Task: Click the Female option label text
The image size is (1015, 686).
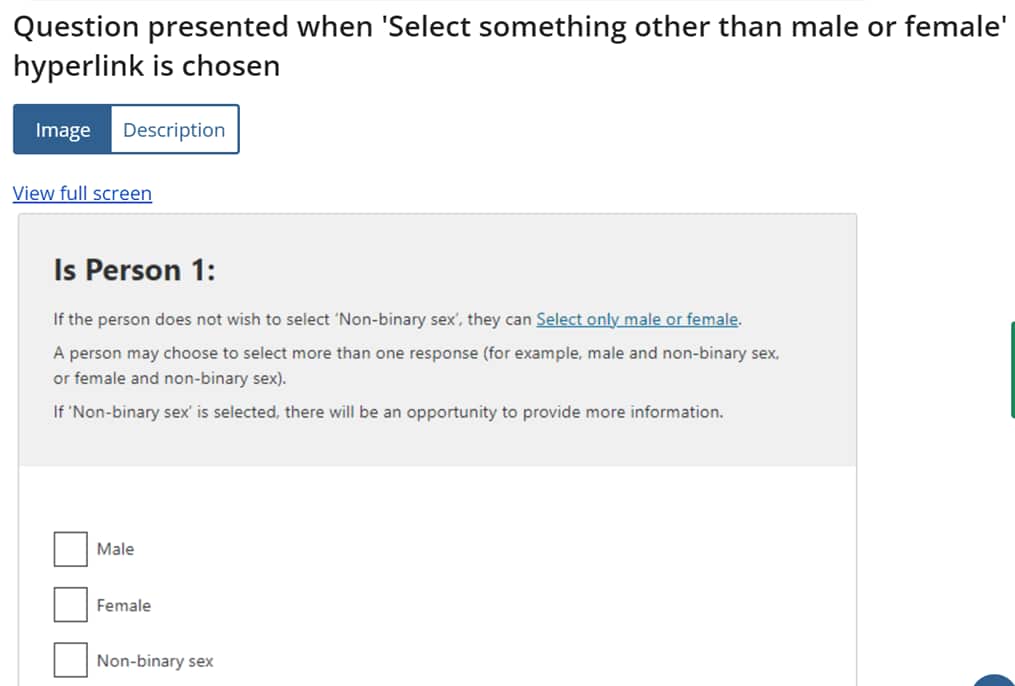Action: click(x=123, y=604)
